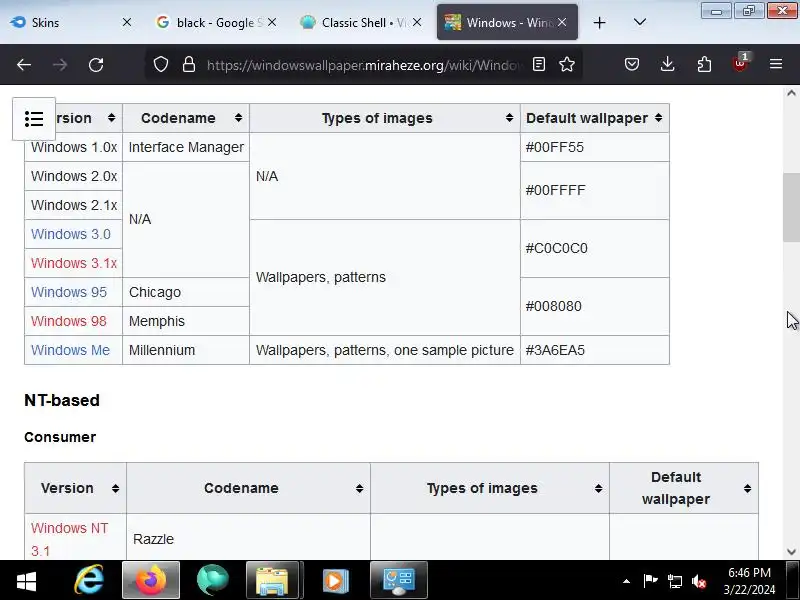Screen dimensions: 800x600
Task: Open the tracking protection shield icon
Action: (x=161, y=64)
